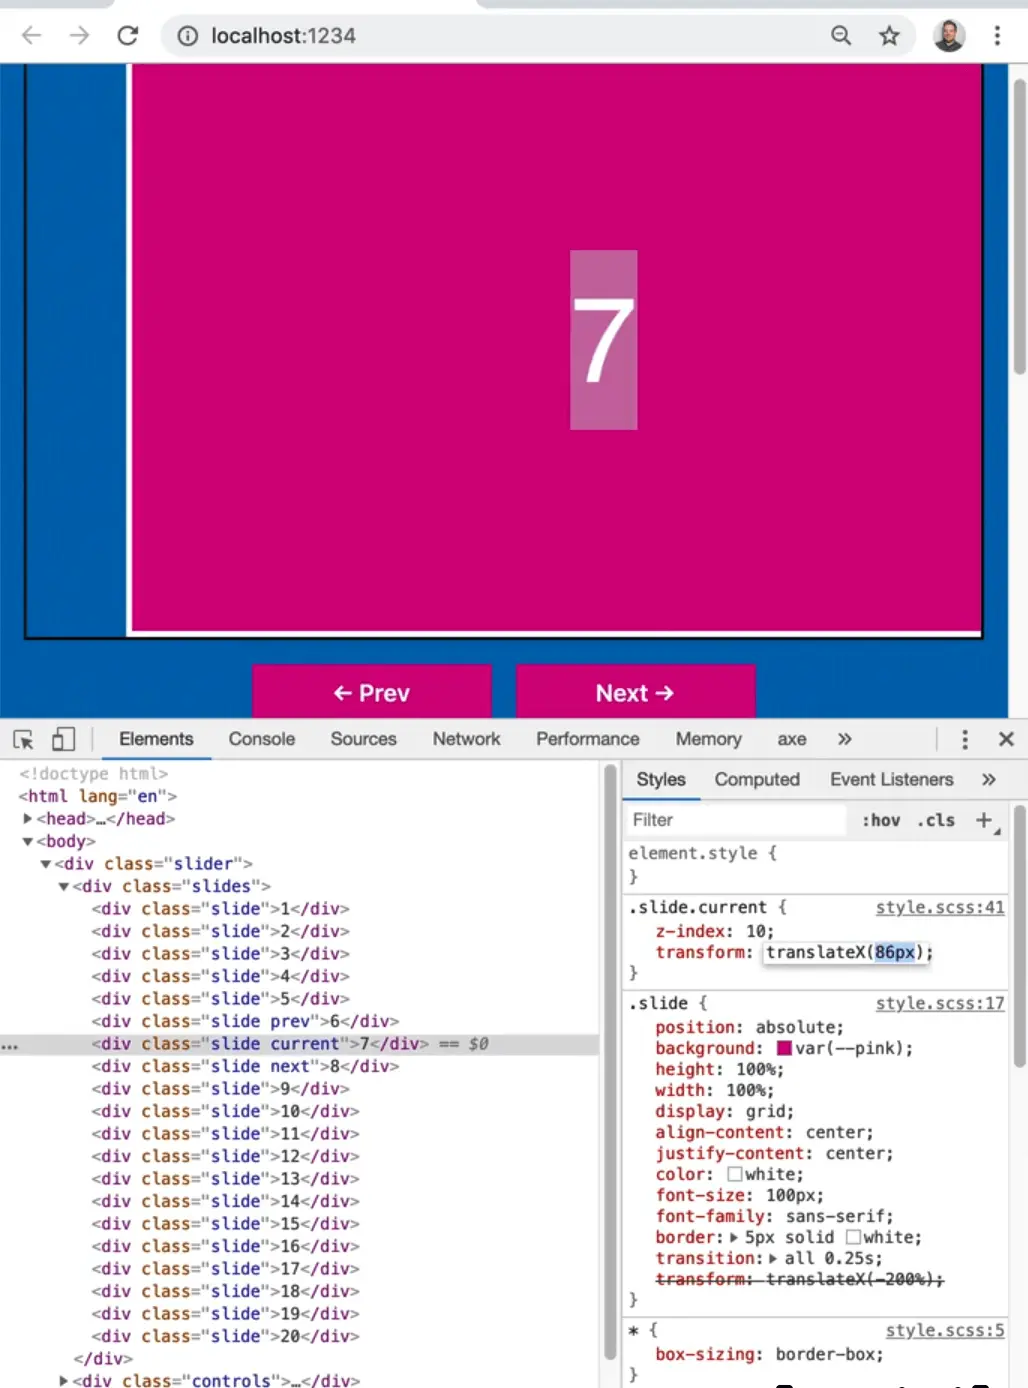
Task: Click the pink background color swatch
Action: 784,1048
